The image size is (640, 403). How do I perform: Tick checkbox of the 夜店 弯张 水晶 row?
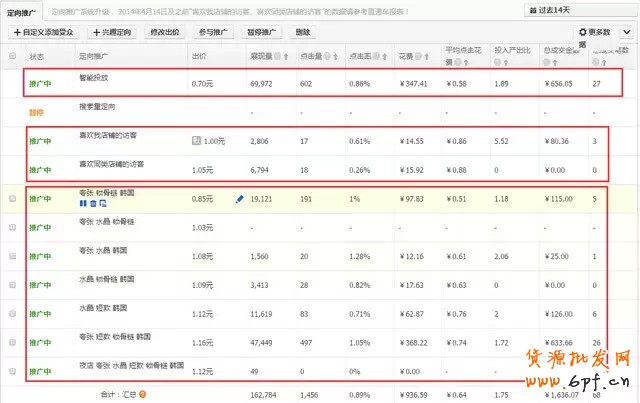12,370
